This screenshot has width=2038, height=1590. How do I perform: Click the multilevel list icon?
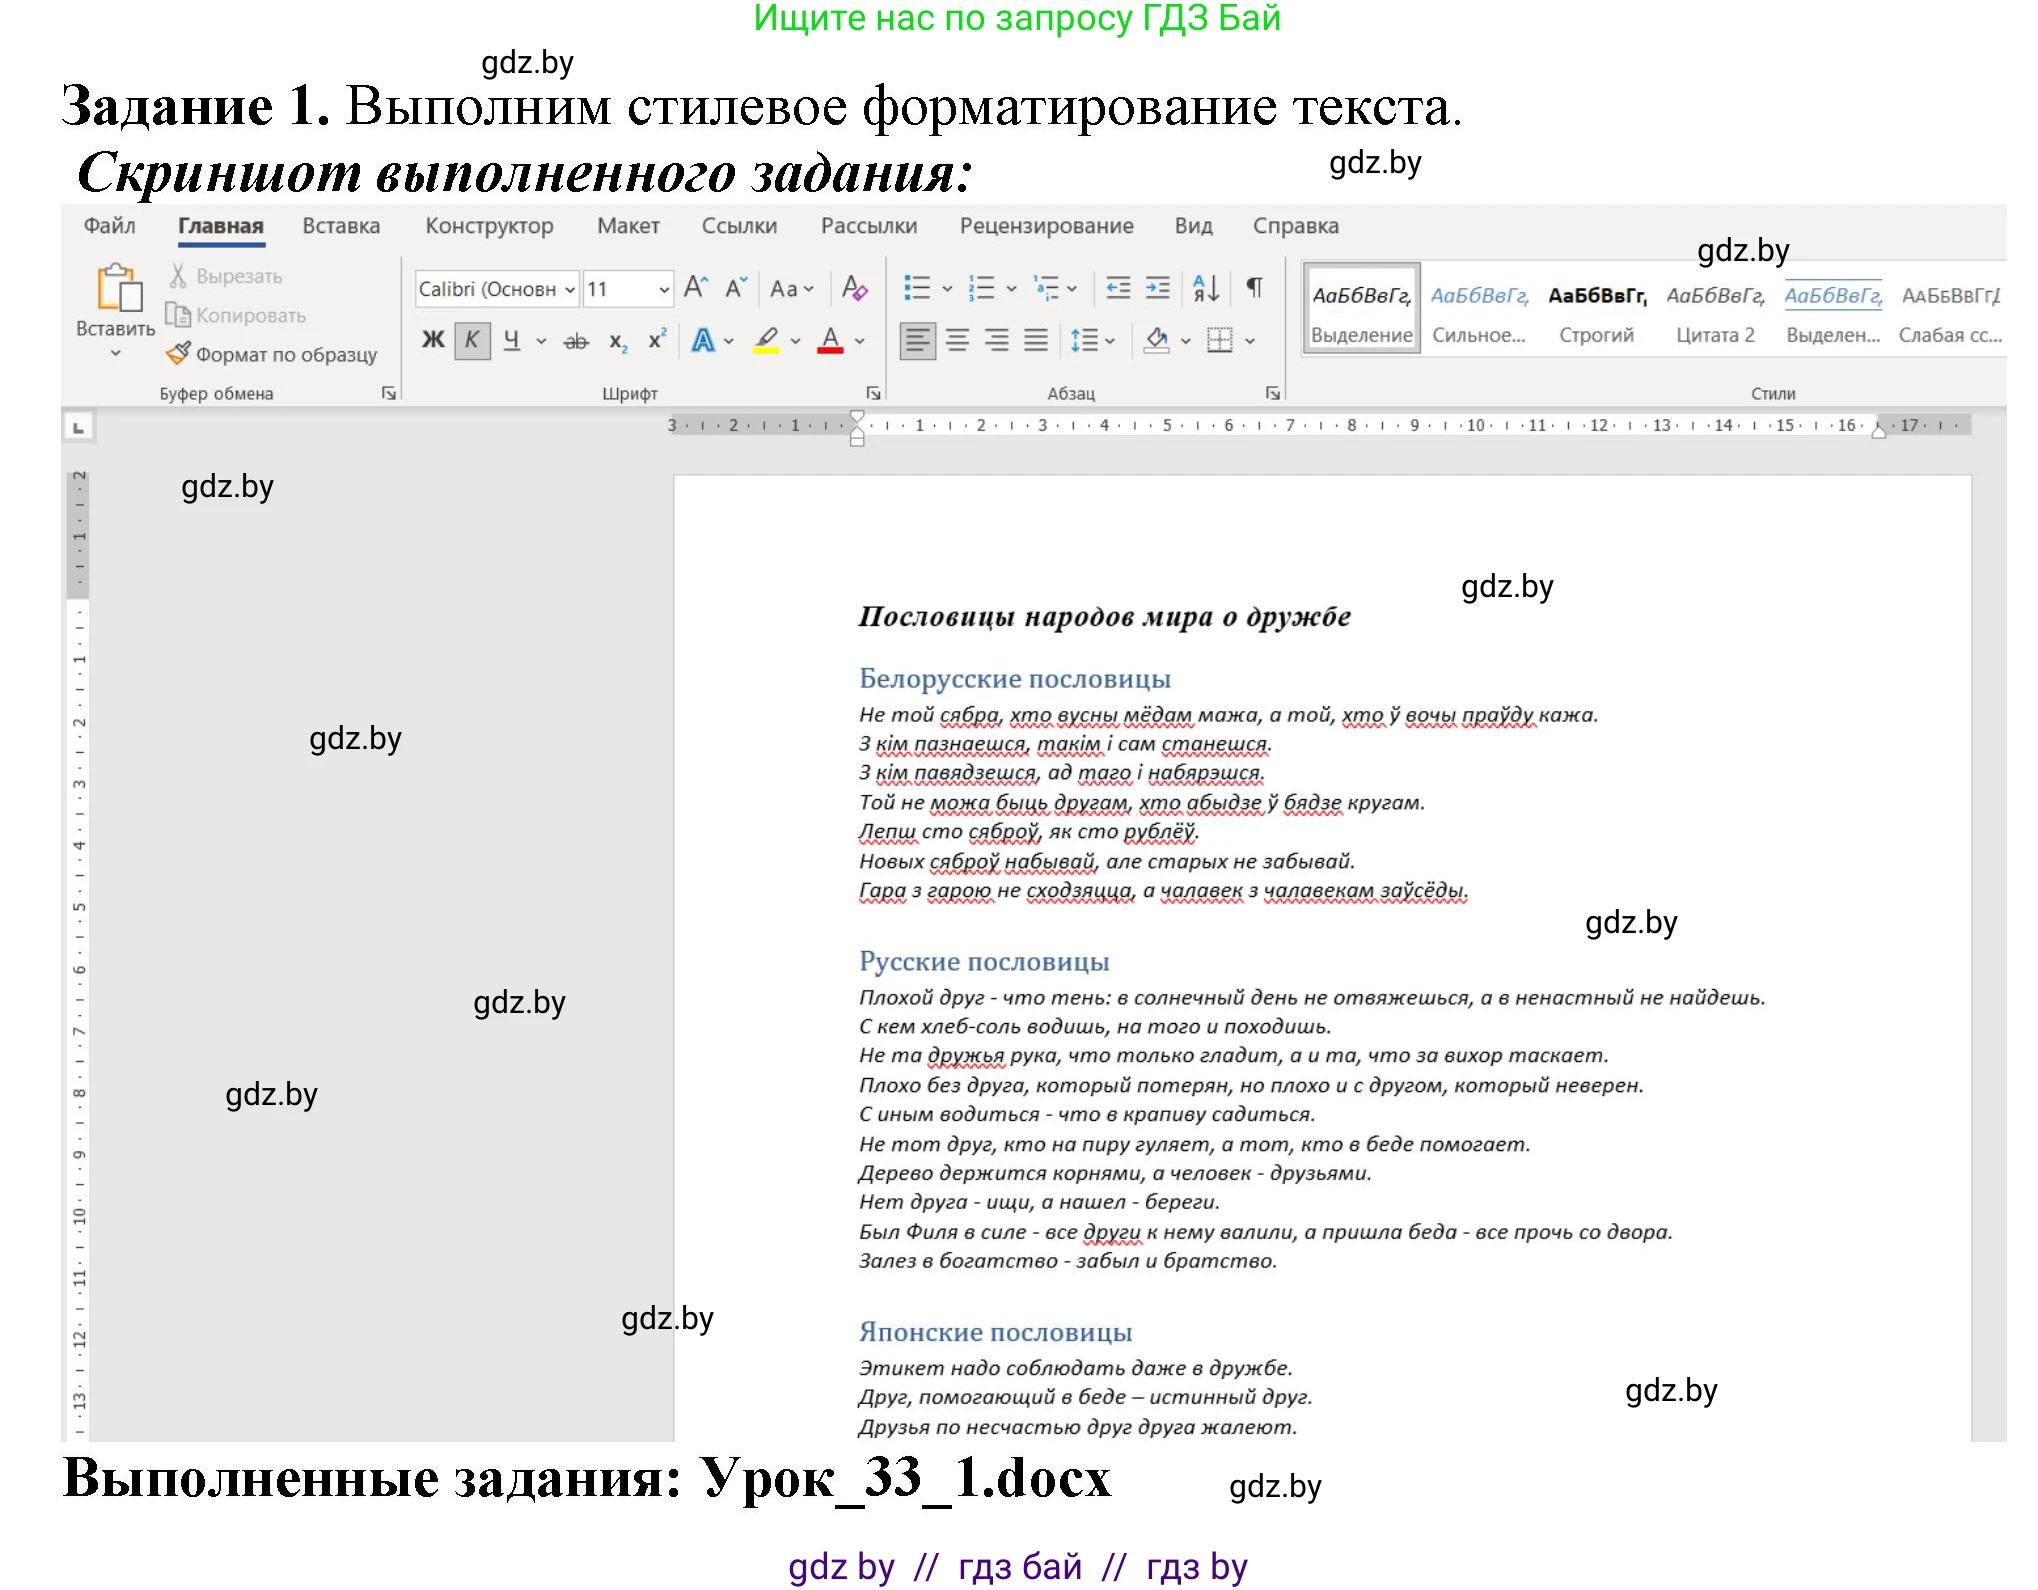tap(1046, 288)
